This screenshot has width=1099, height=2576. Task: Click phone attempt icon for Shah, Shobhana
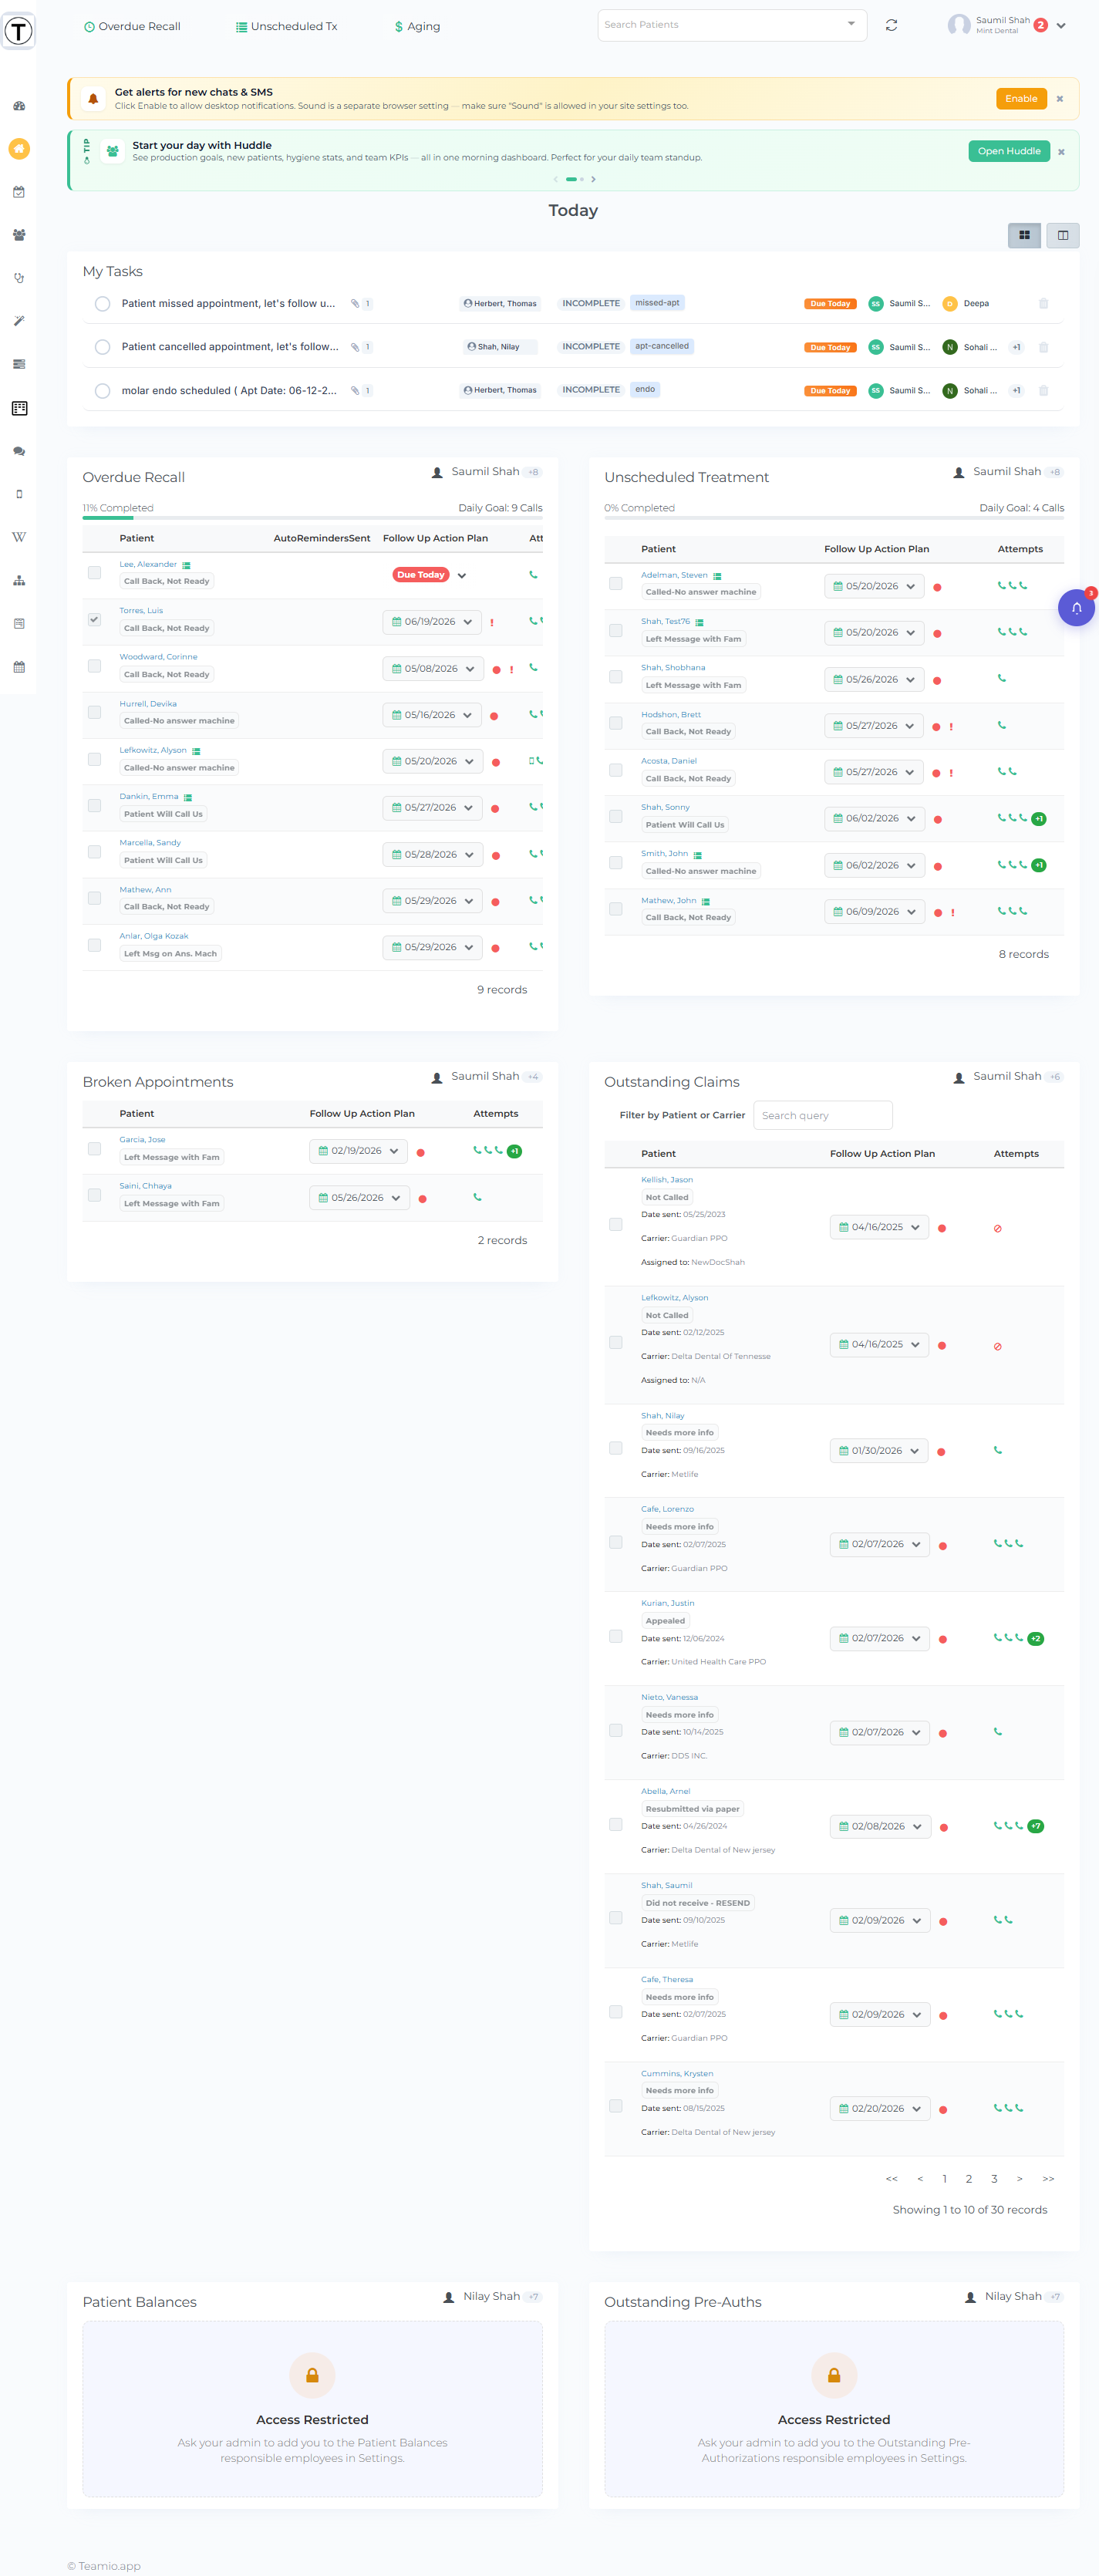(1001, 678)
